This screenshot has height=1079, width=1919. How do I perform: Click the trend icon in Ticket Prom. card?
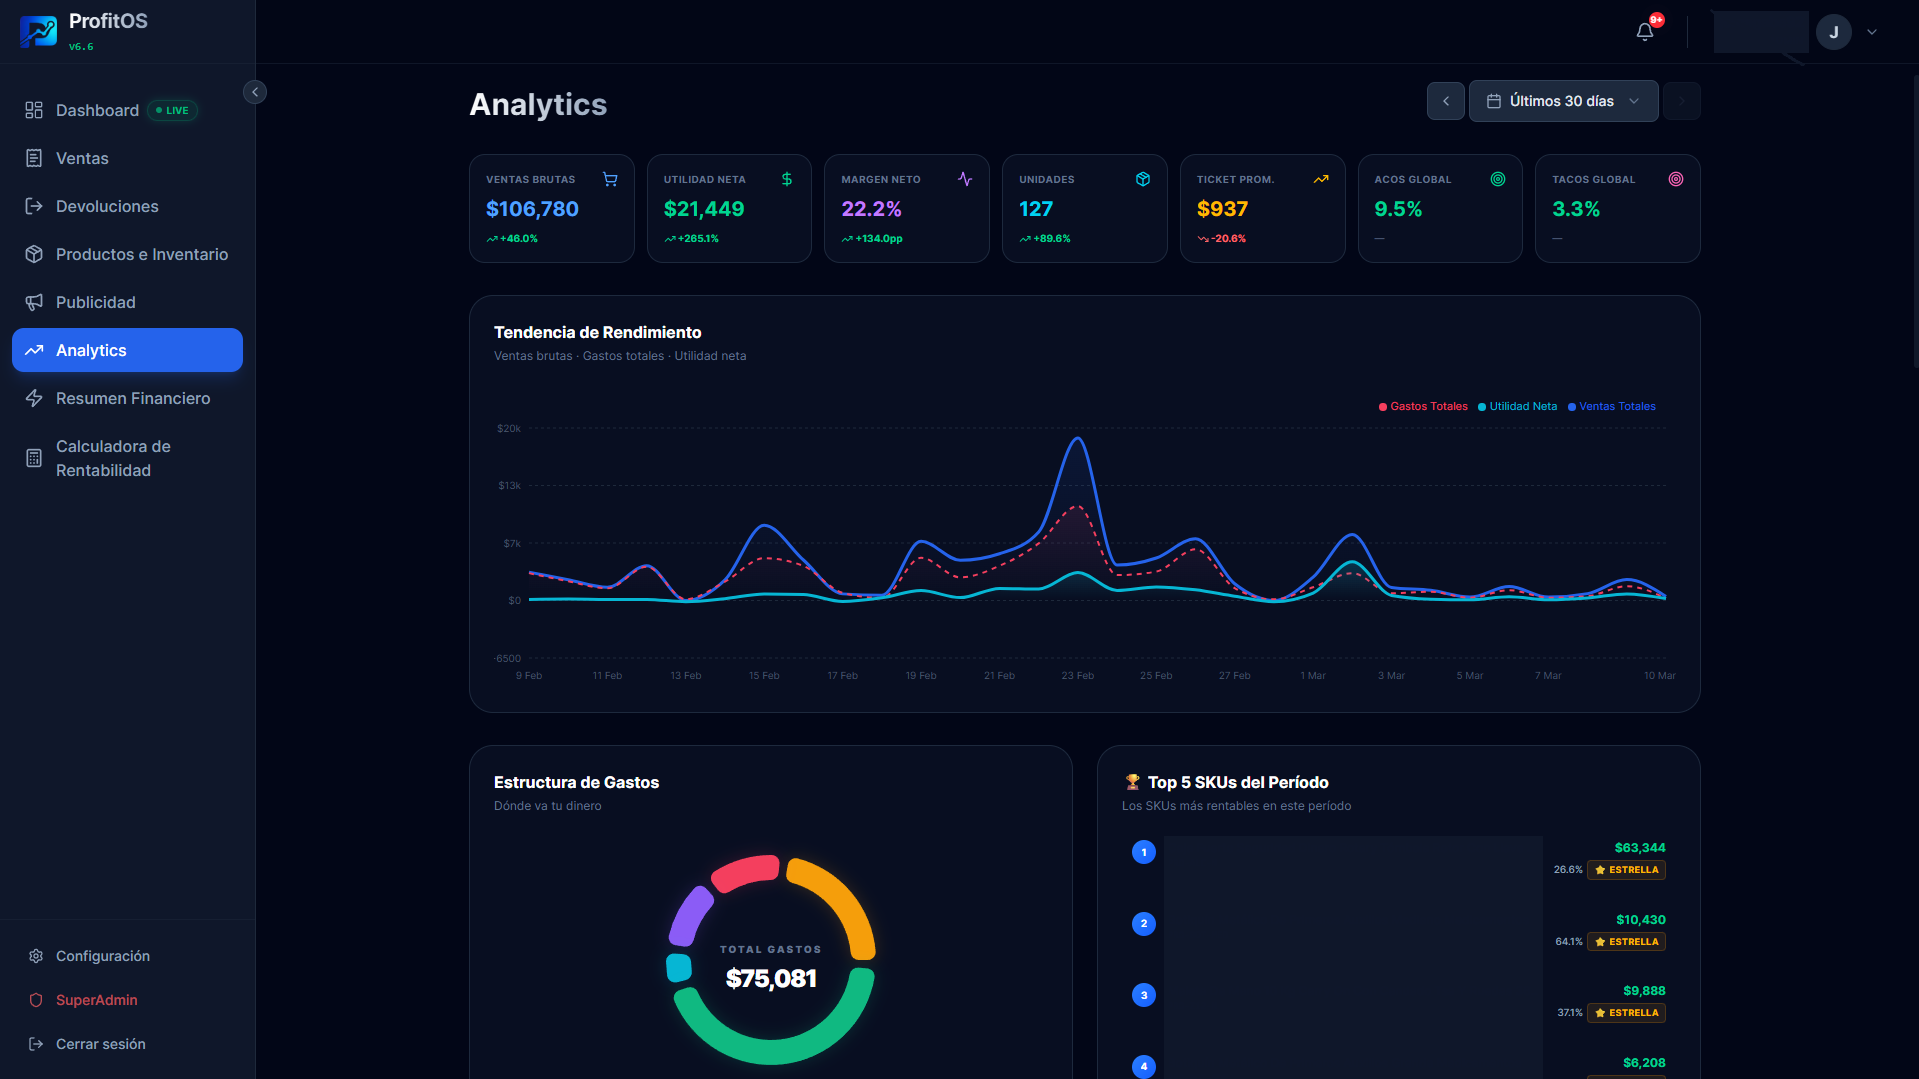coord(1321,179)
